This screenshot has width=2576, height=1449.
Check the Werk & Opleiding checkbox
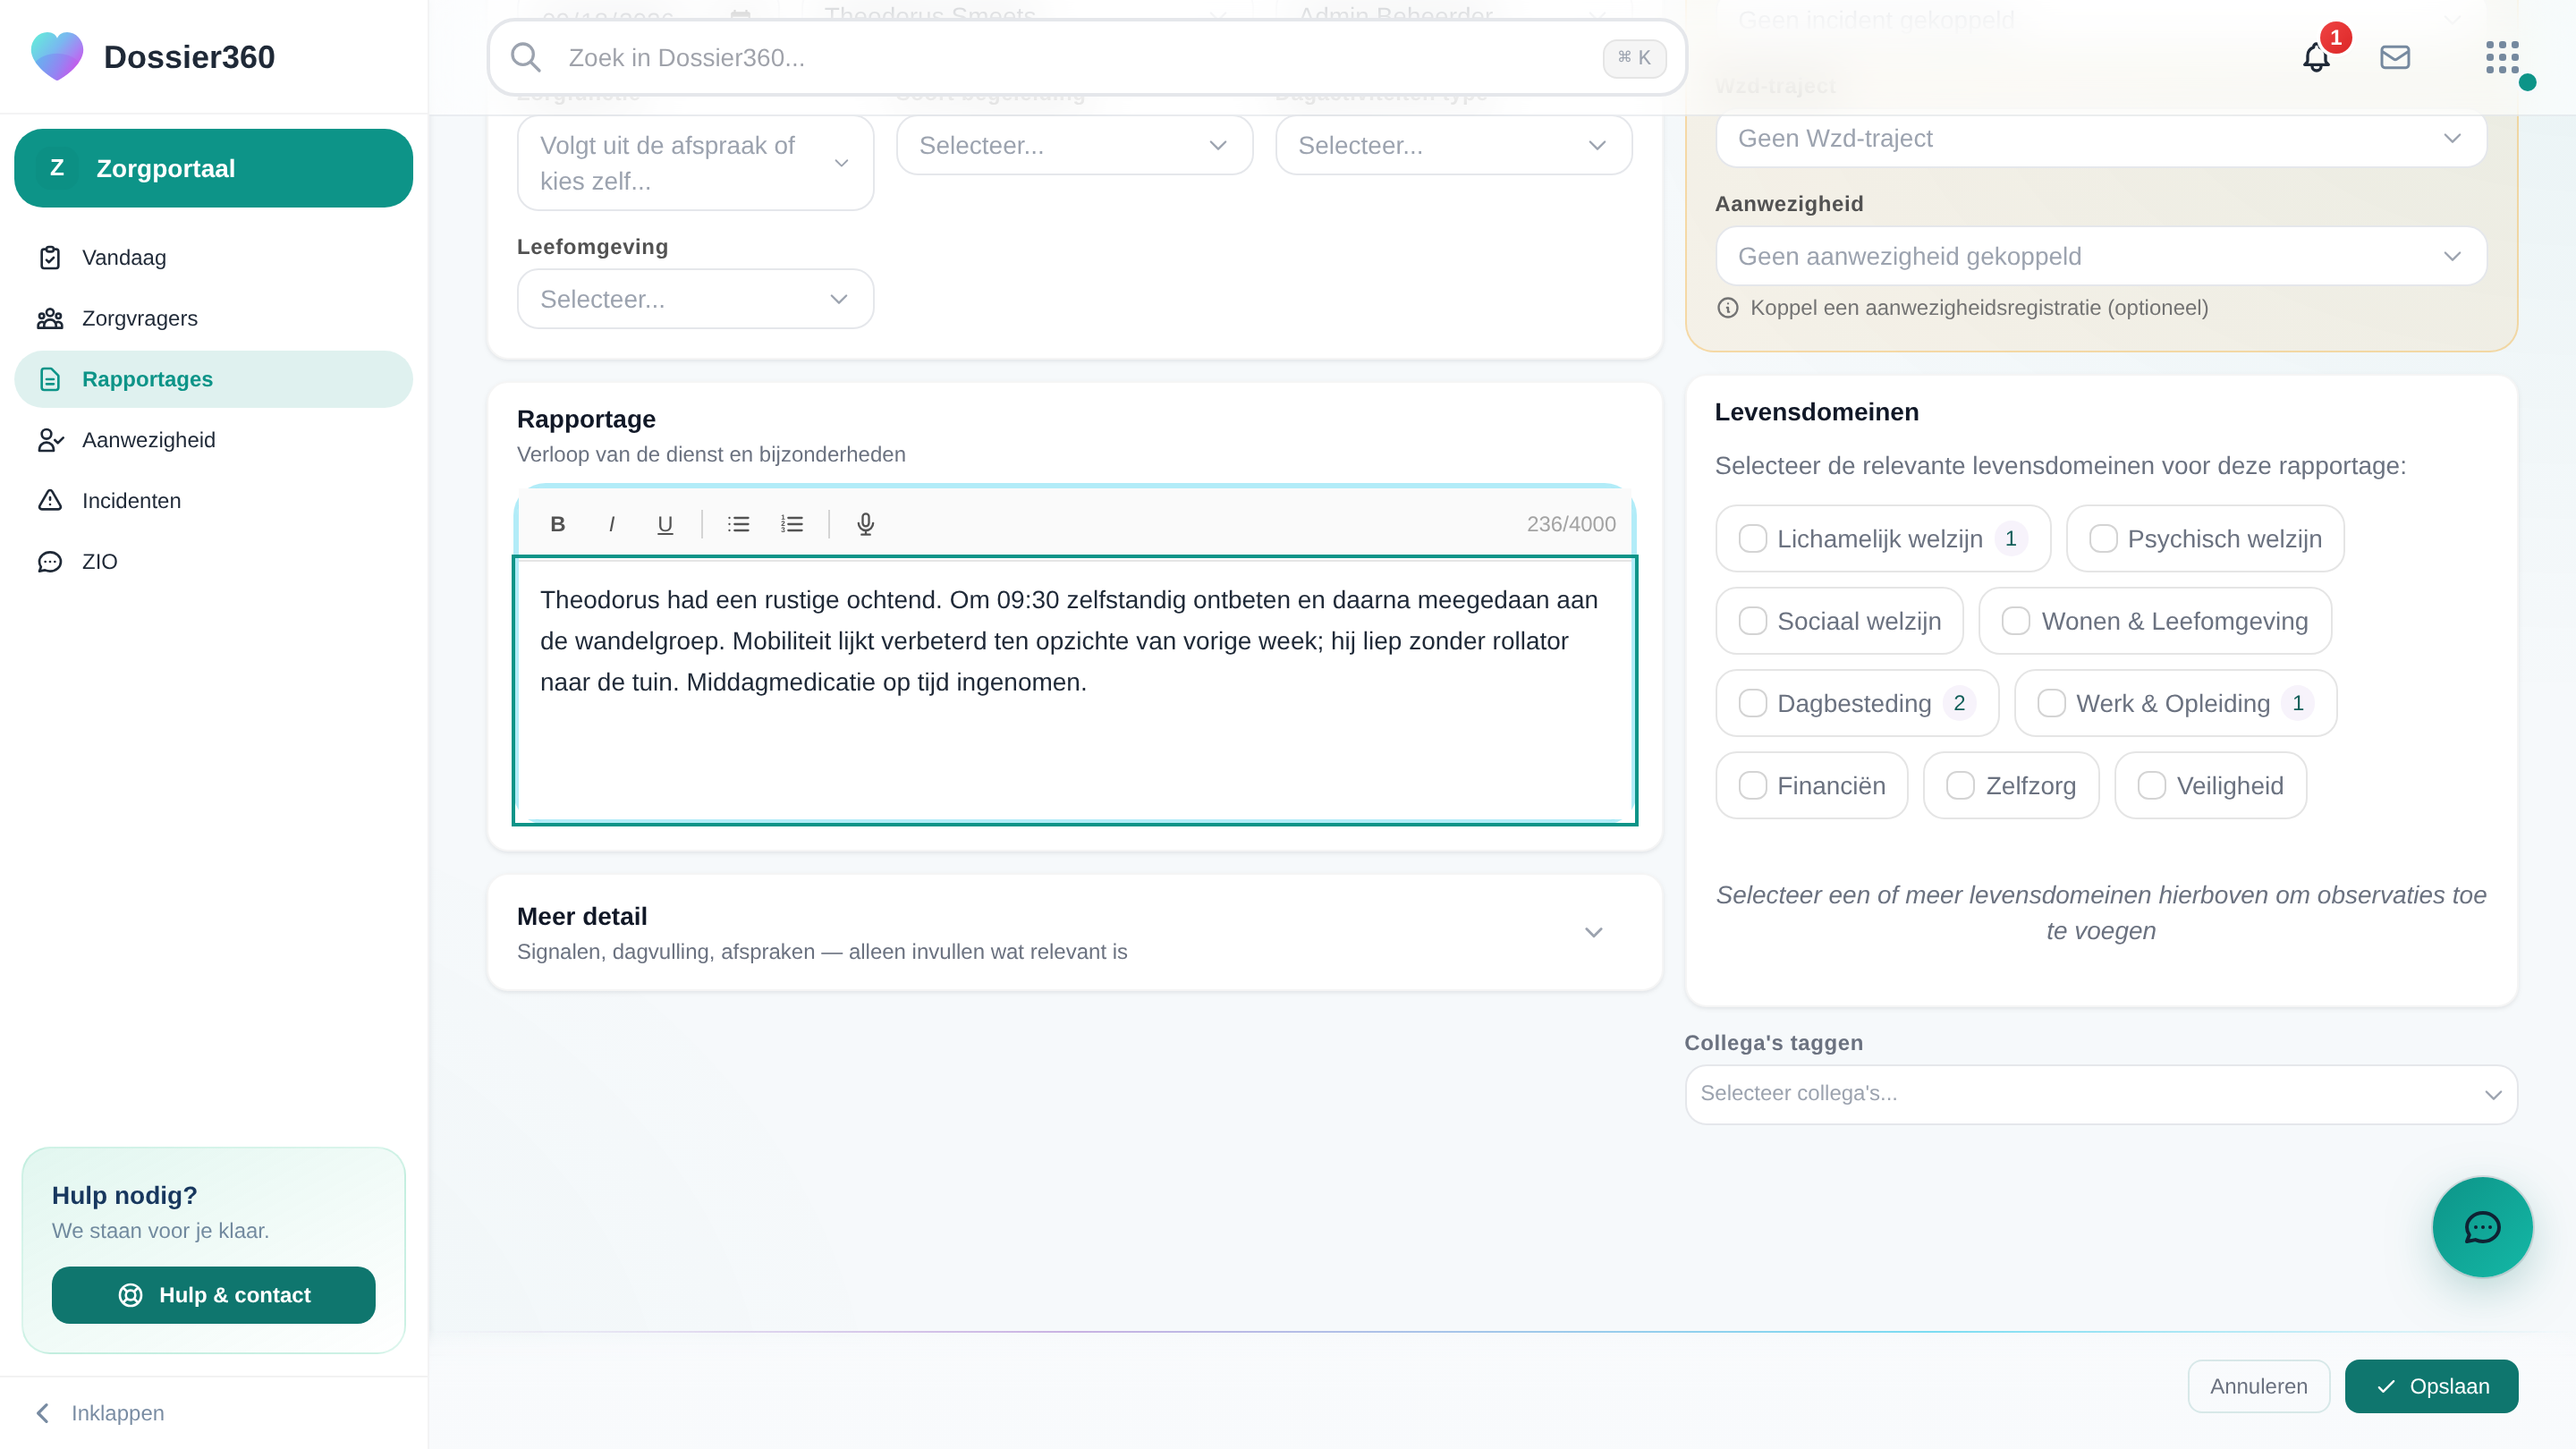2052,703
